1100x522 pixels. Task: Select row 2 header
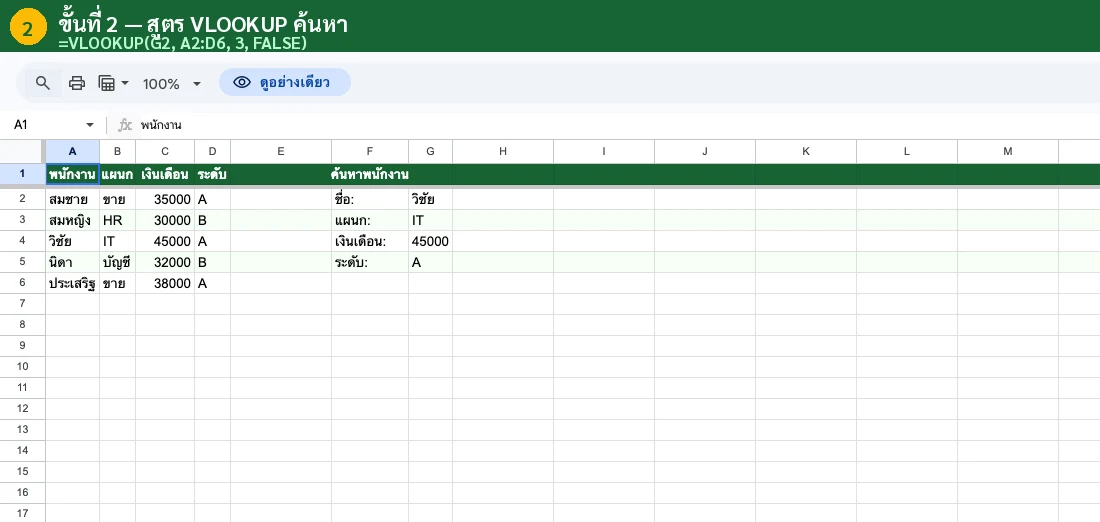[x=22, y=199]
